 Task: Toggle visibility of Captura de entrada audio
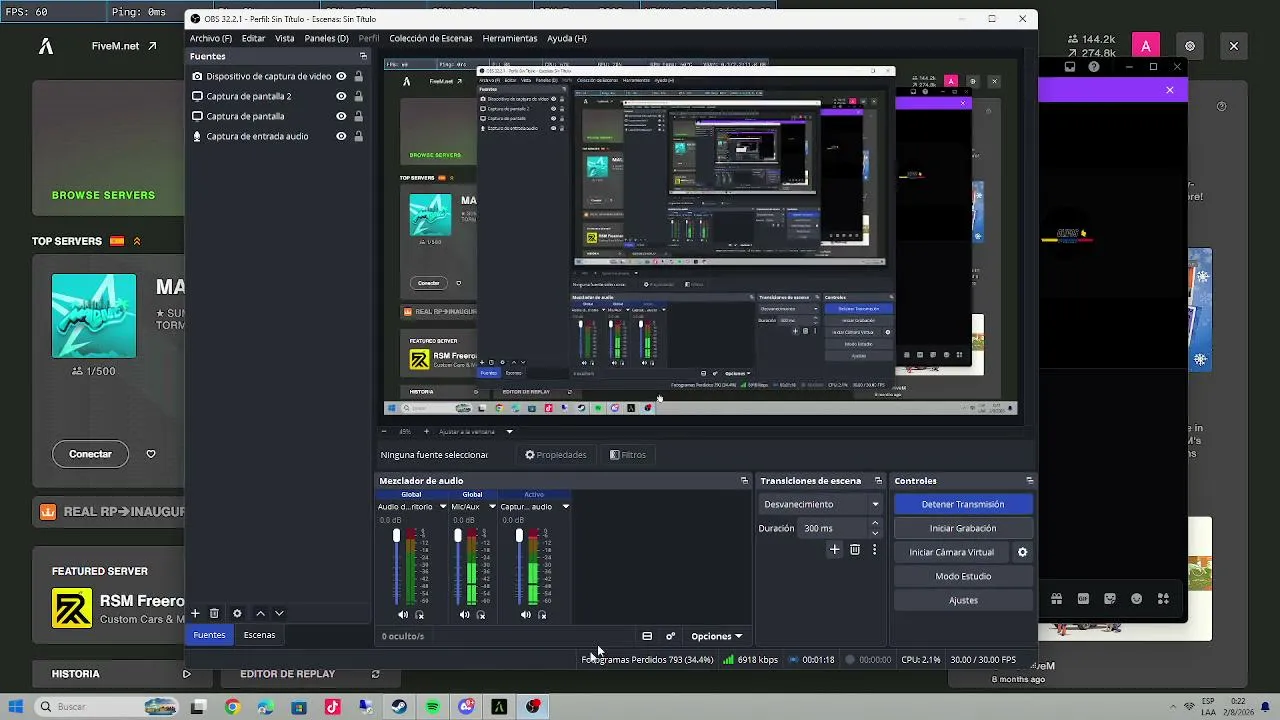coord(341,136)
